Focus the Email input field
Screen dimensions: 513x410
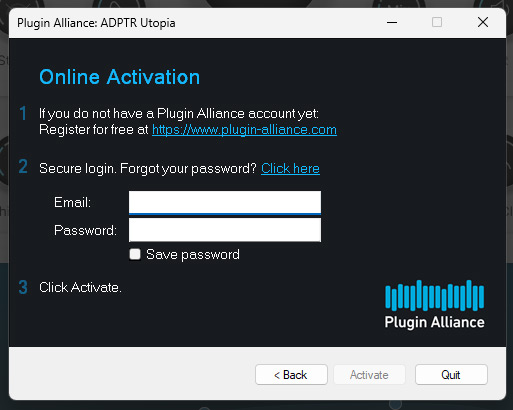coord(225,202)
